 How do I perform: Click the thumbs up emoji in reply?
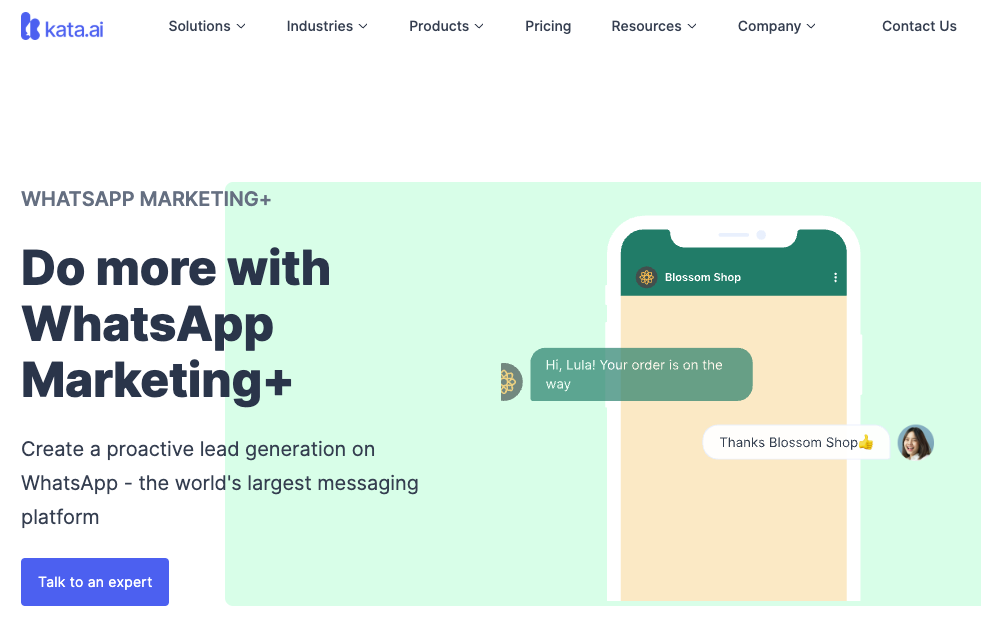pyautogui.click(x=866, y=443)
